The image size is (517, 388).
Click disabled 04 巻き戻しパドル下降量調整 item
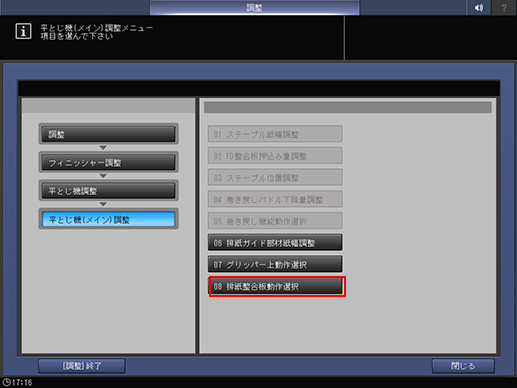point(275,199)
